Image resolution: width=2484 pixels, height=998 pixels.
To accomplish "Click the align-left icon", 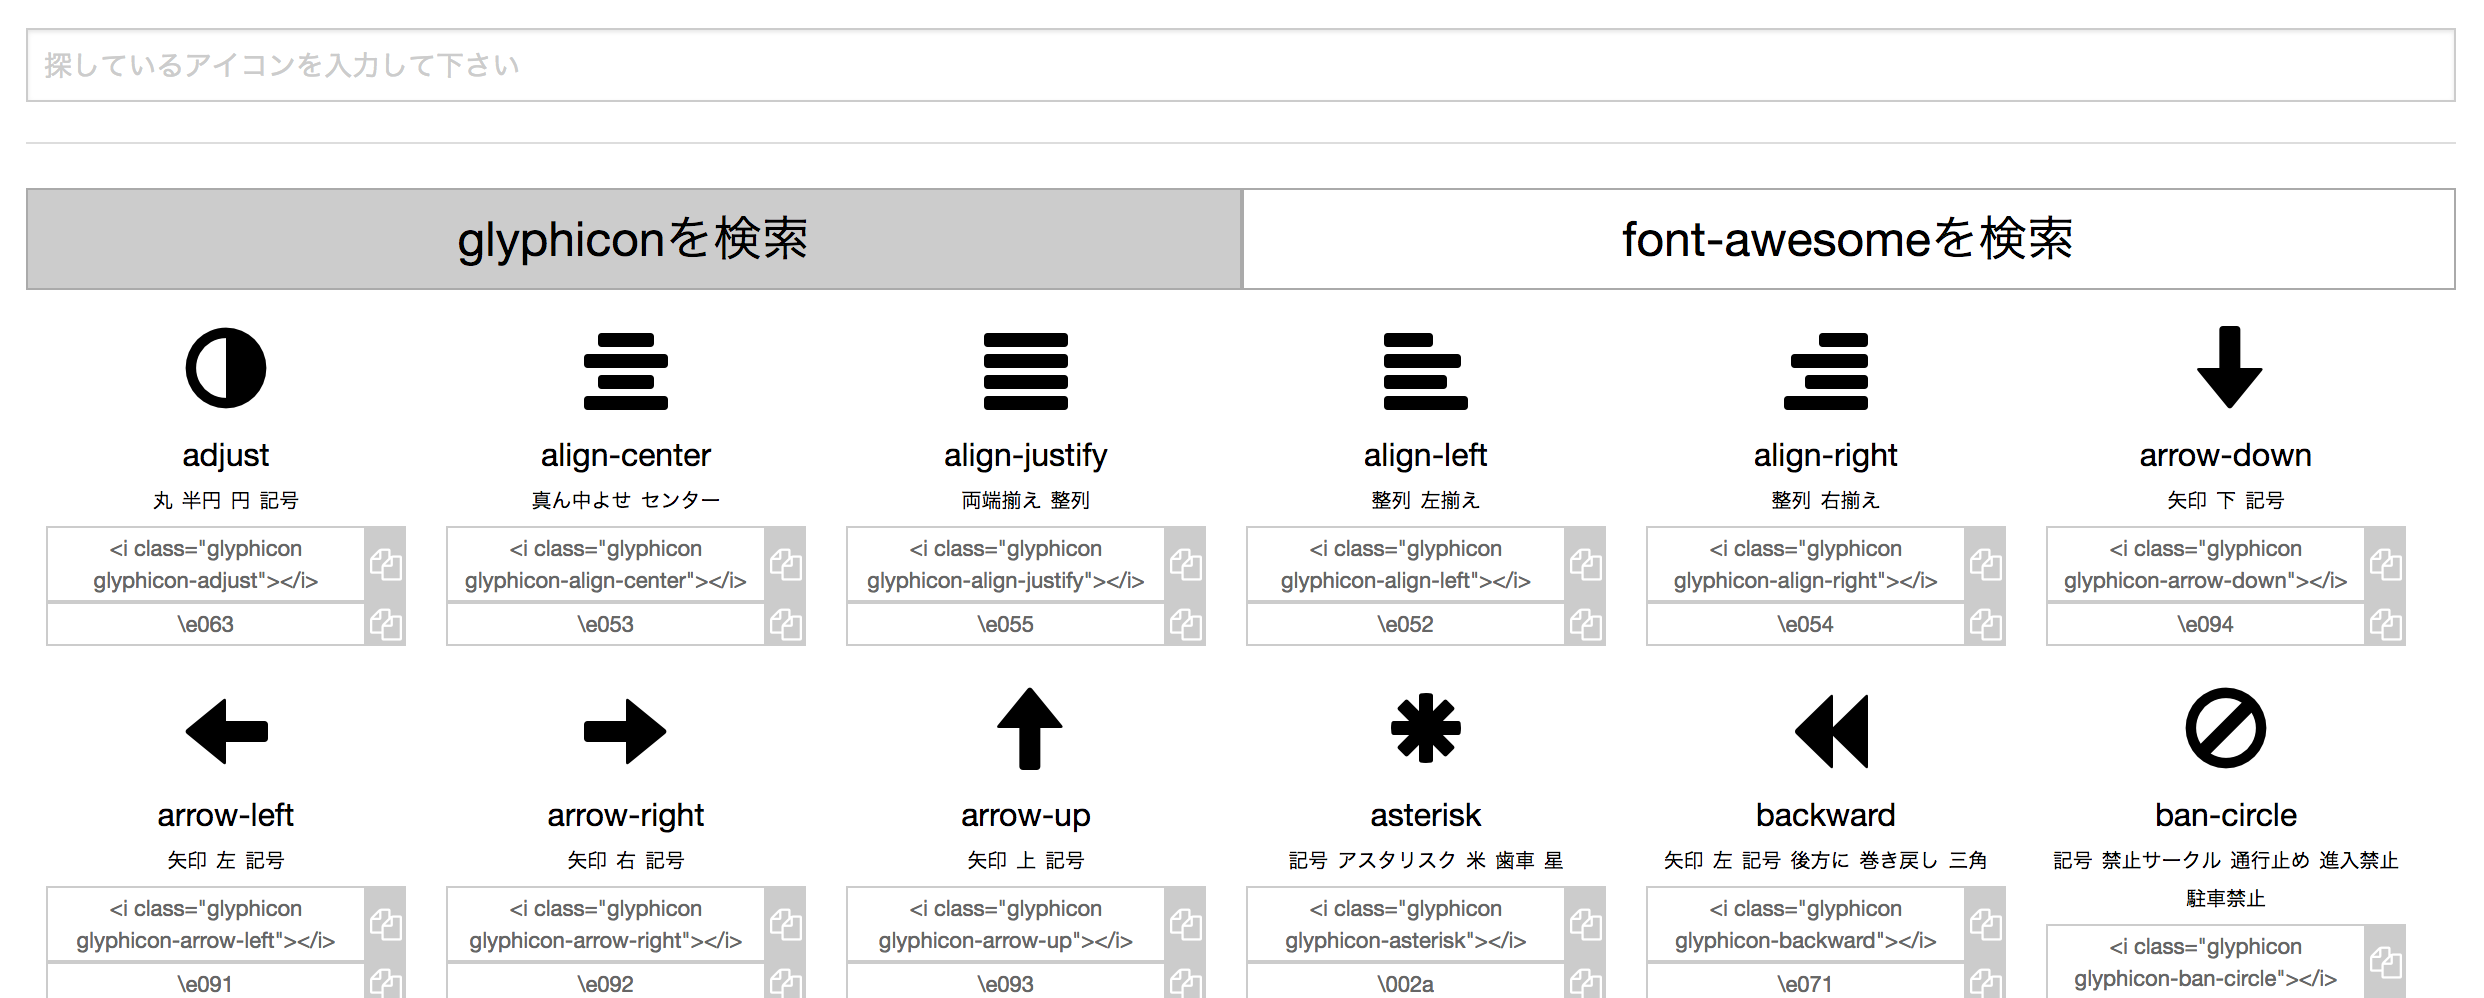I will pos(1426,371).
